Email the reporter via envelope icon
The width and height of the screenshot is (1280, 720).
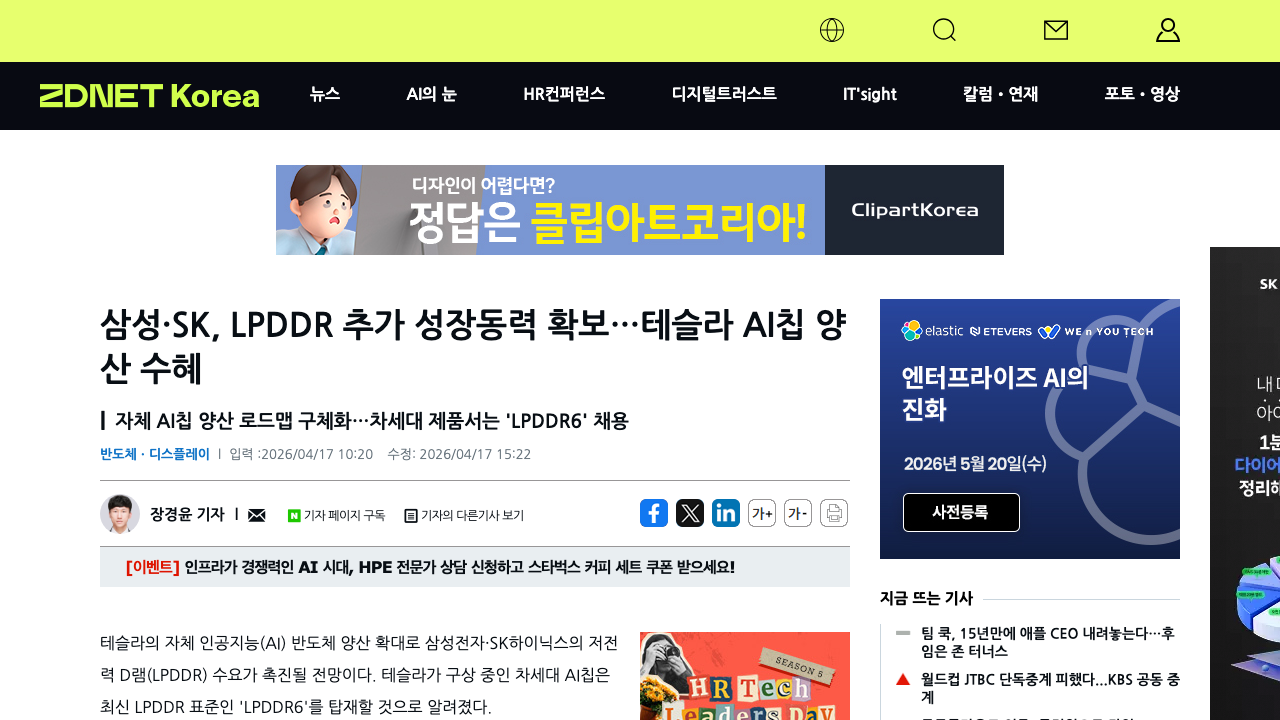click(257, 515)
